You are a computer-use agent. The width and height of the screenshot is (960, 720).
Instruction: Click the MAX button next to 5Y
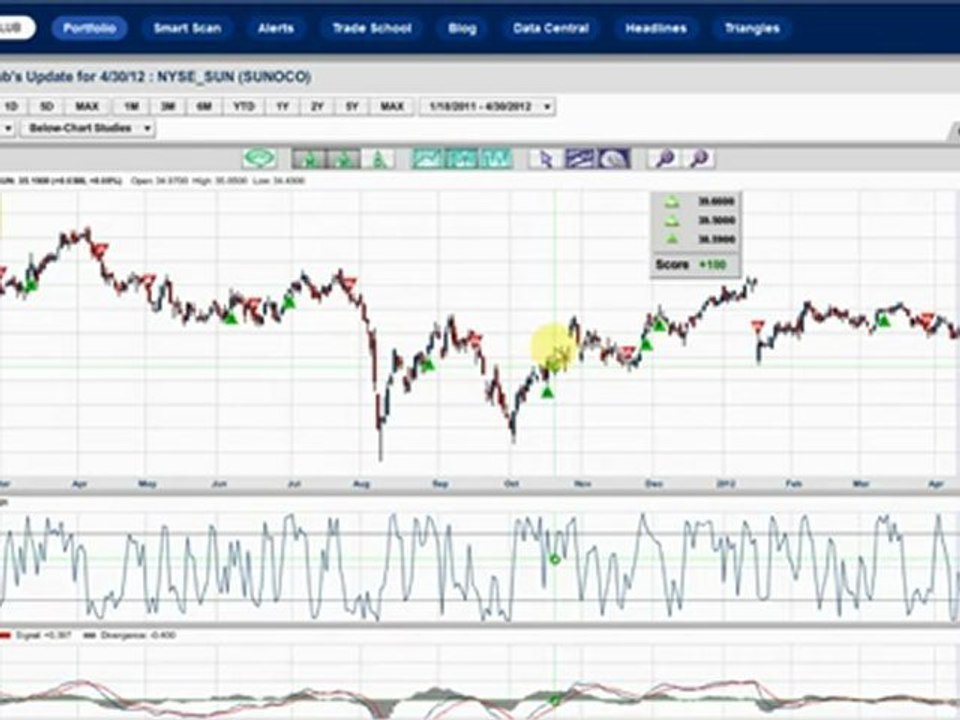tap(392, 107)
